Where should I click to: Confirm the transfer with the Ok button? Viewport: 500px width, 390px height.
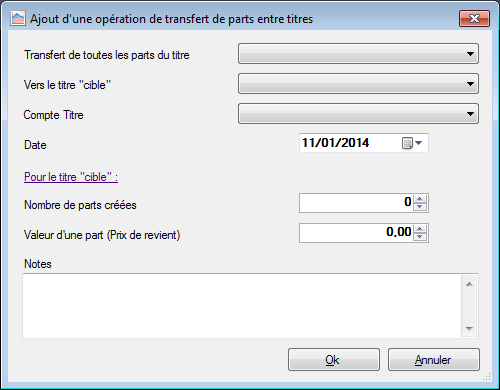(334, 360)
